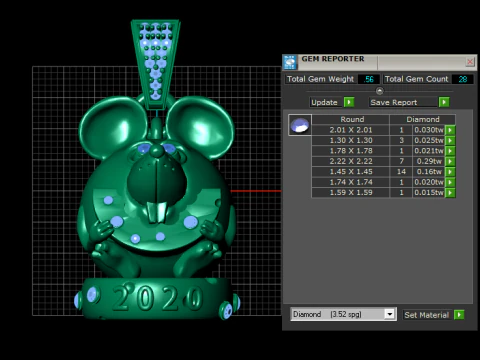The image size is (480, 360).
Task: Click the quantity 3 cell
Action: click(401, 140)
